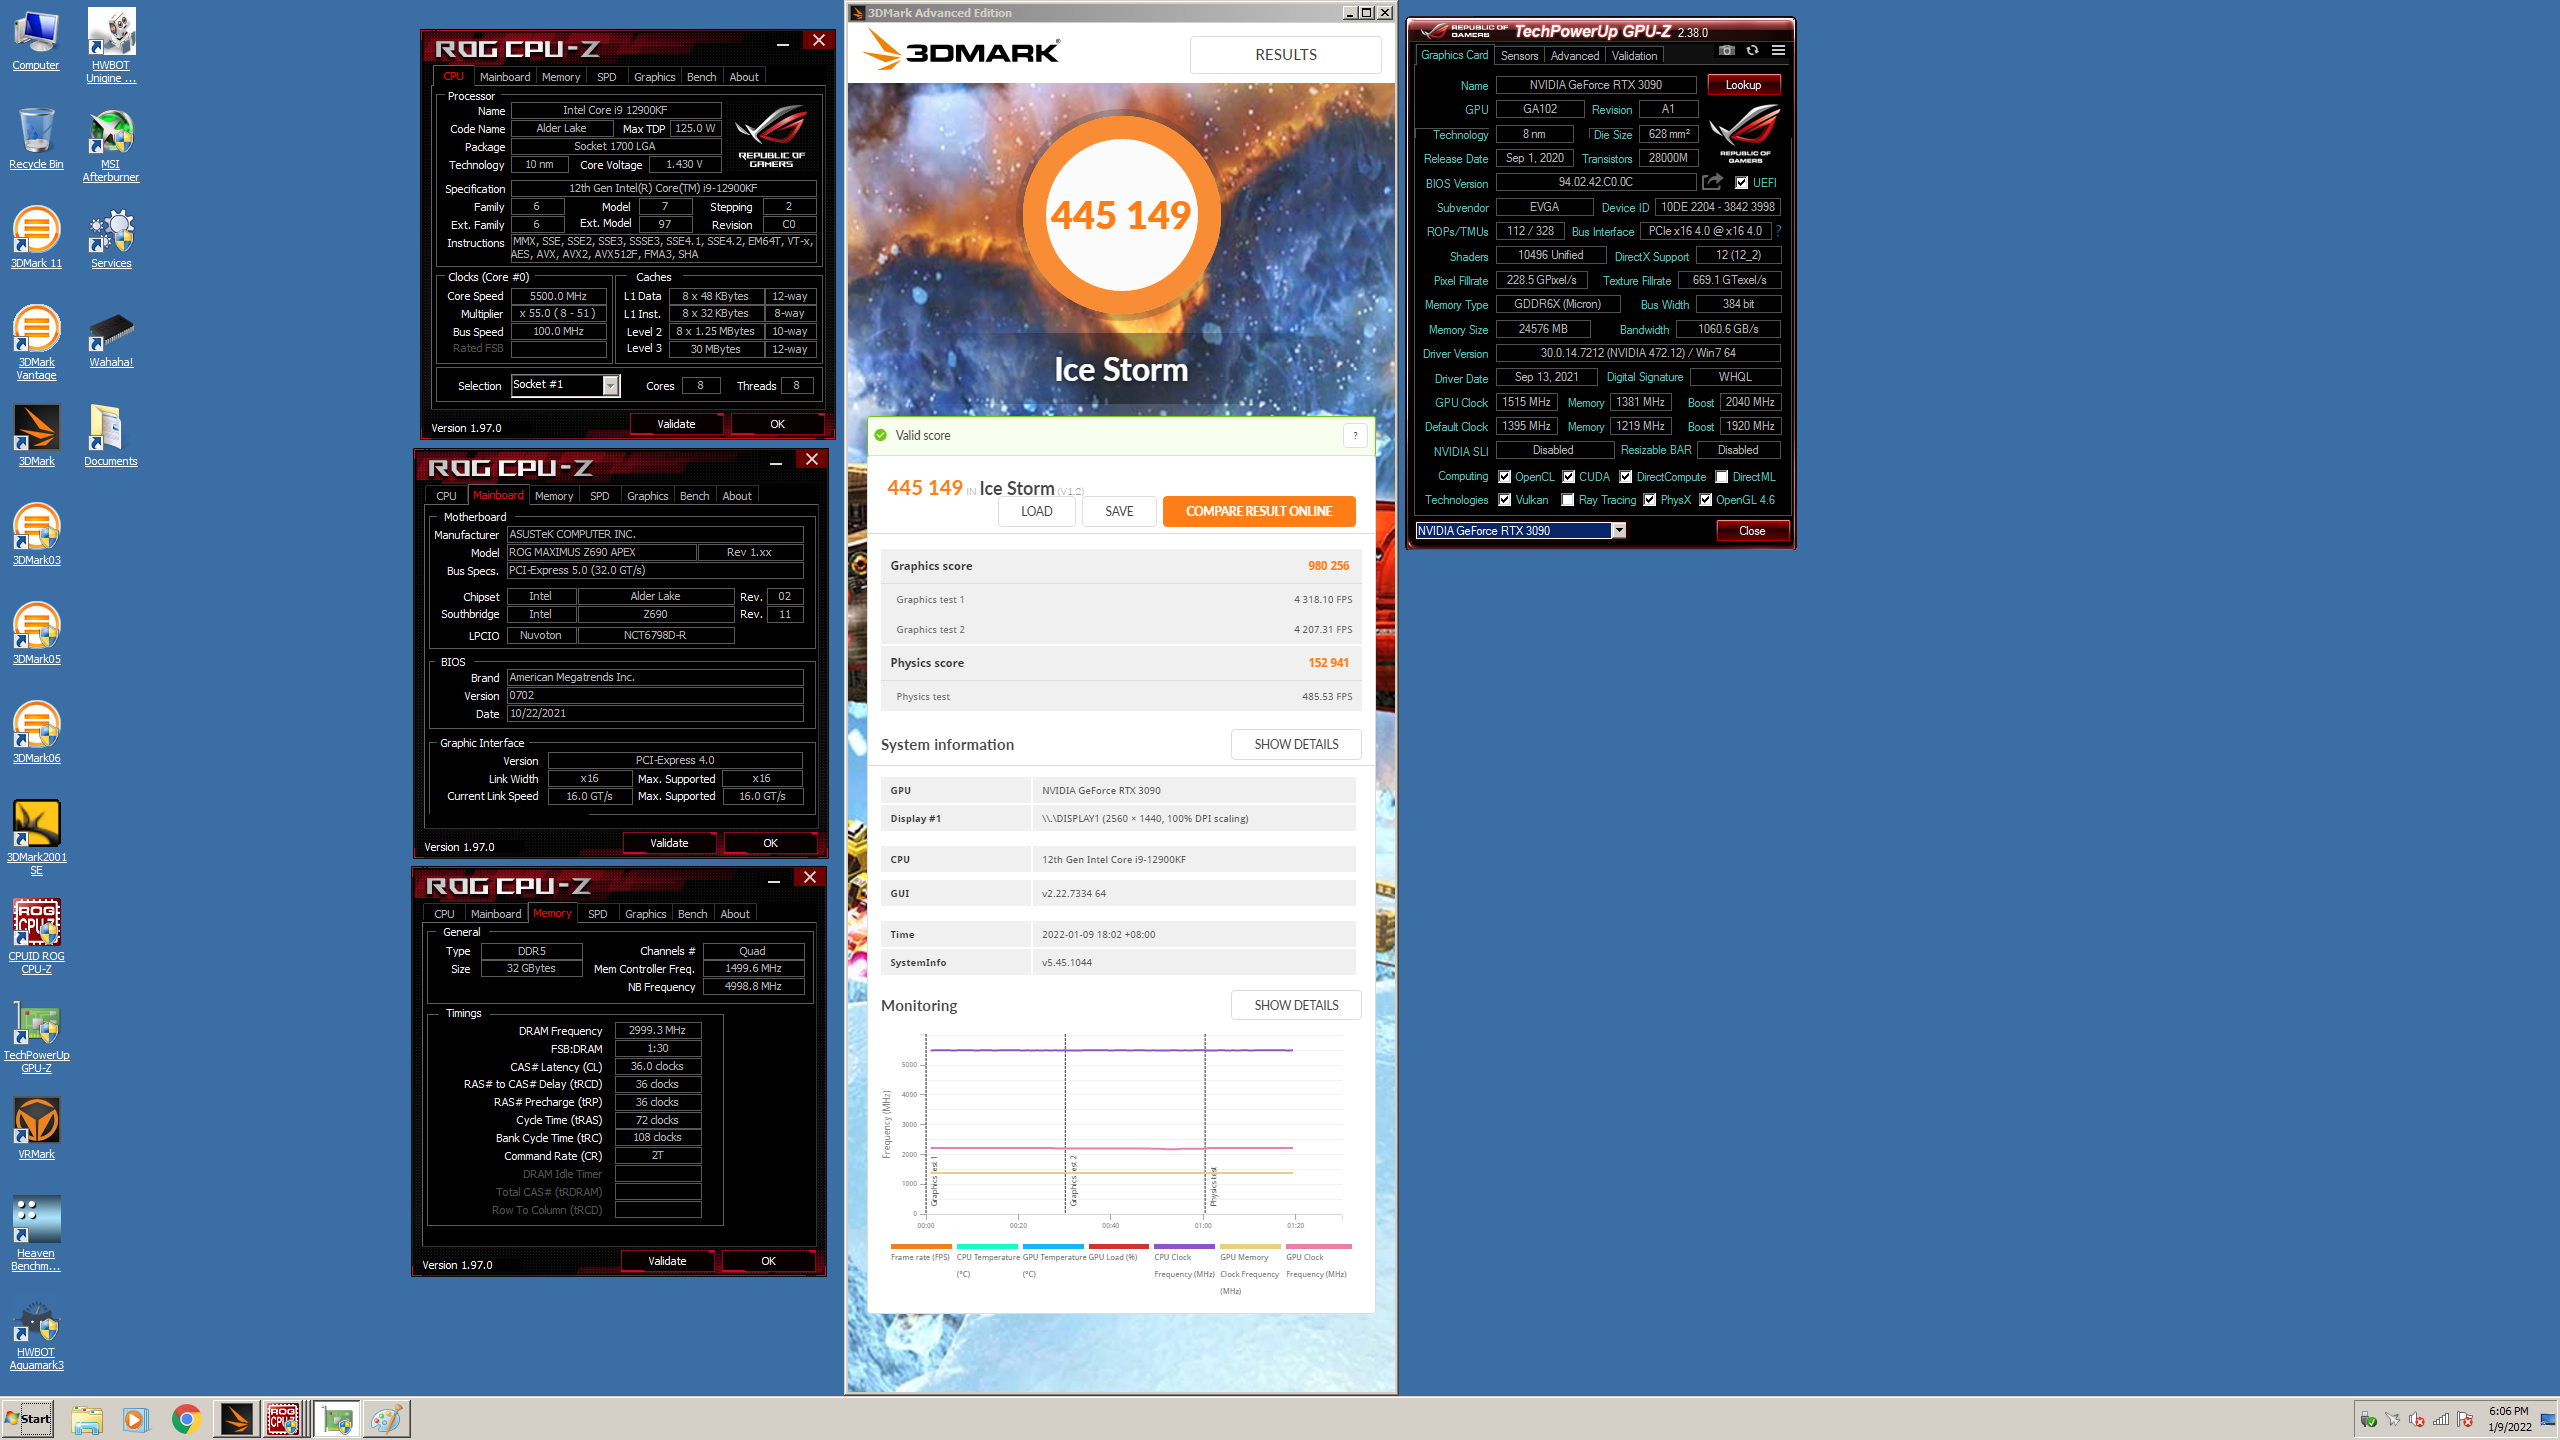Click the Chrome taskbar icon
Image resolution: width=2560 pixels, height=1440 pixels.
tap(186, 1419)
